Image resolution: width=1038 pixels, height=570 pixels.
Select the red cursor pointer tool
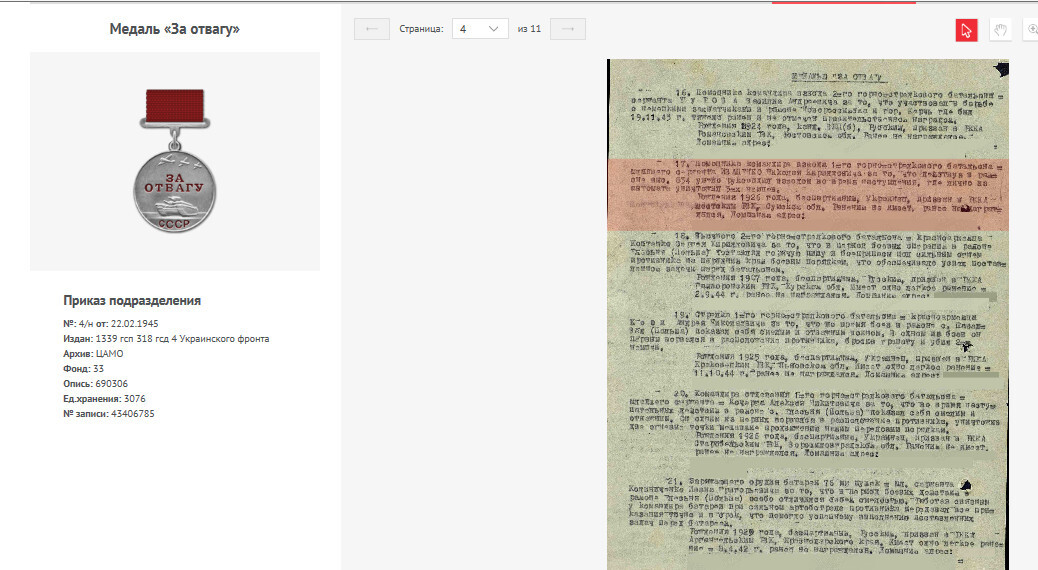[x=967, y=30]
